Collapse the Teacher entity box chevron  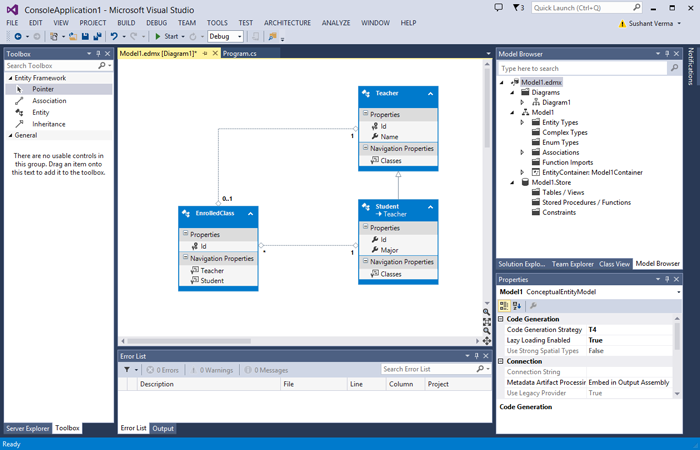(431, 93)
